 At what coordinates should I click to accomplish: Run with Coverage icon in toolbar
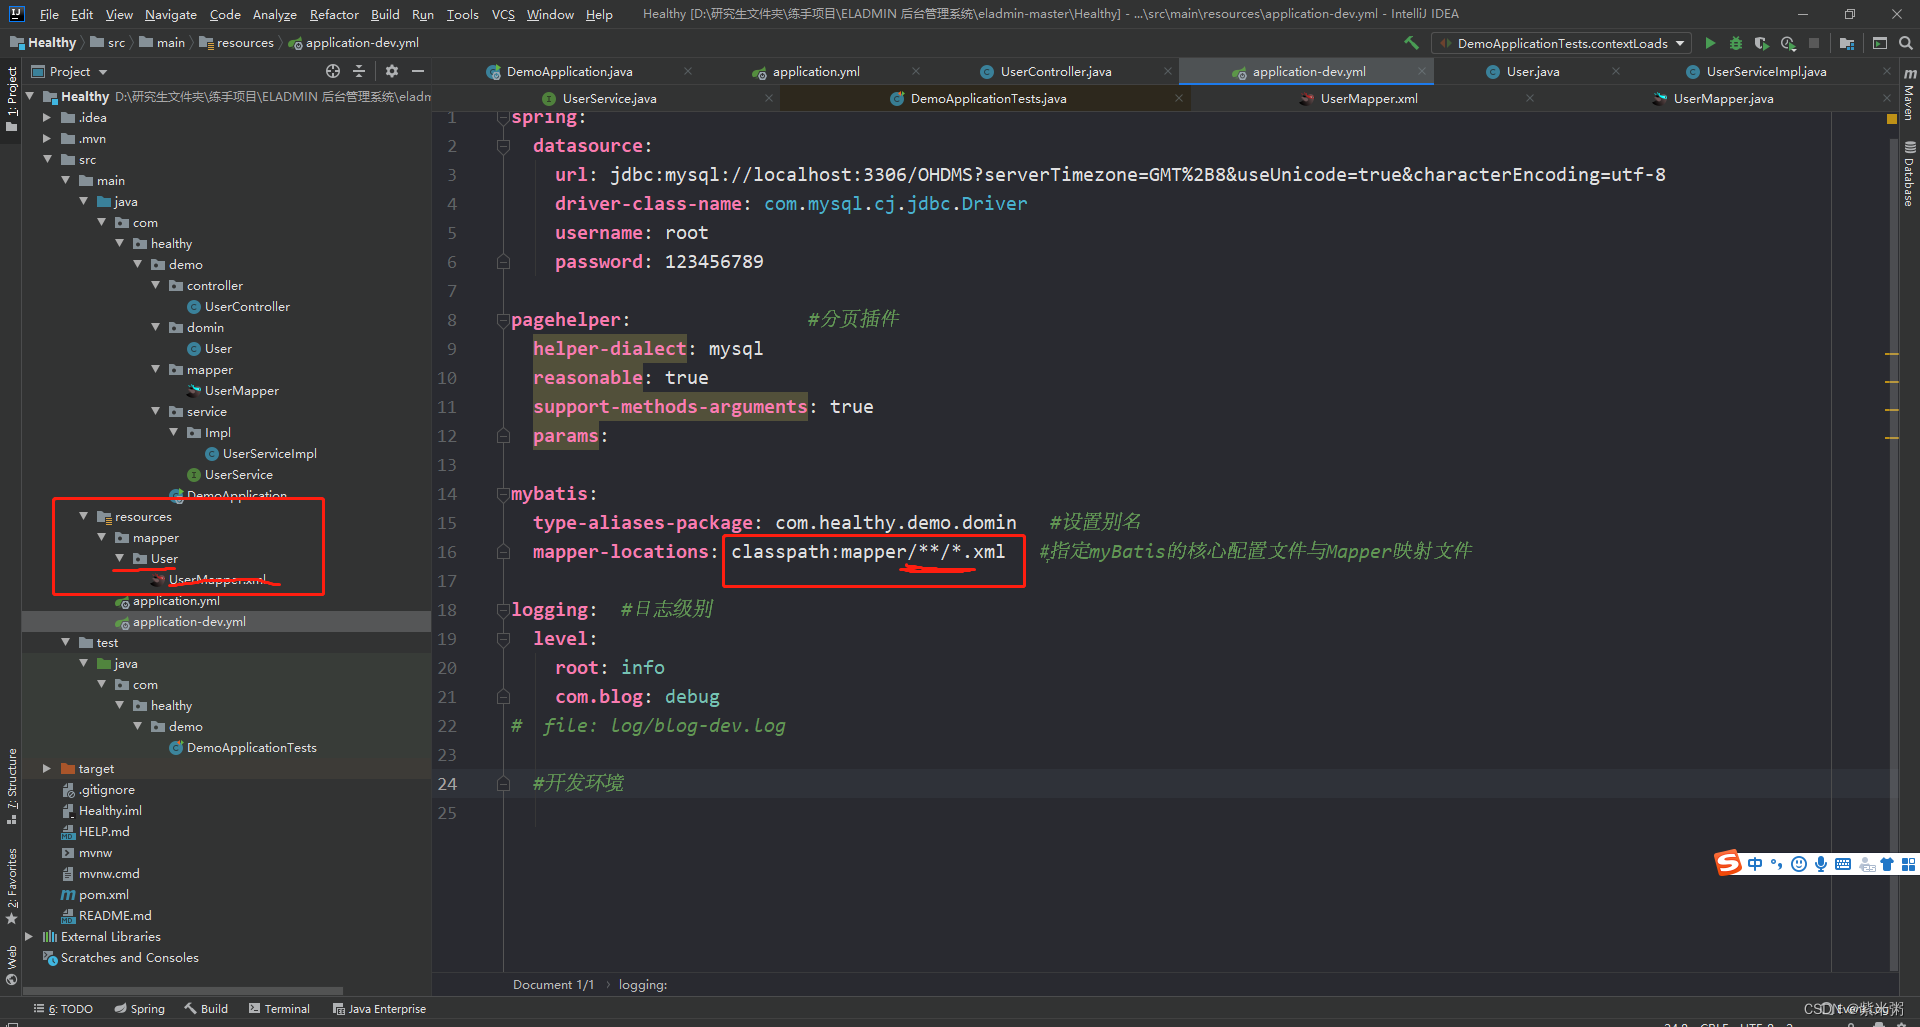coord(1762,43)
